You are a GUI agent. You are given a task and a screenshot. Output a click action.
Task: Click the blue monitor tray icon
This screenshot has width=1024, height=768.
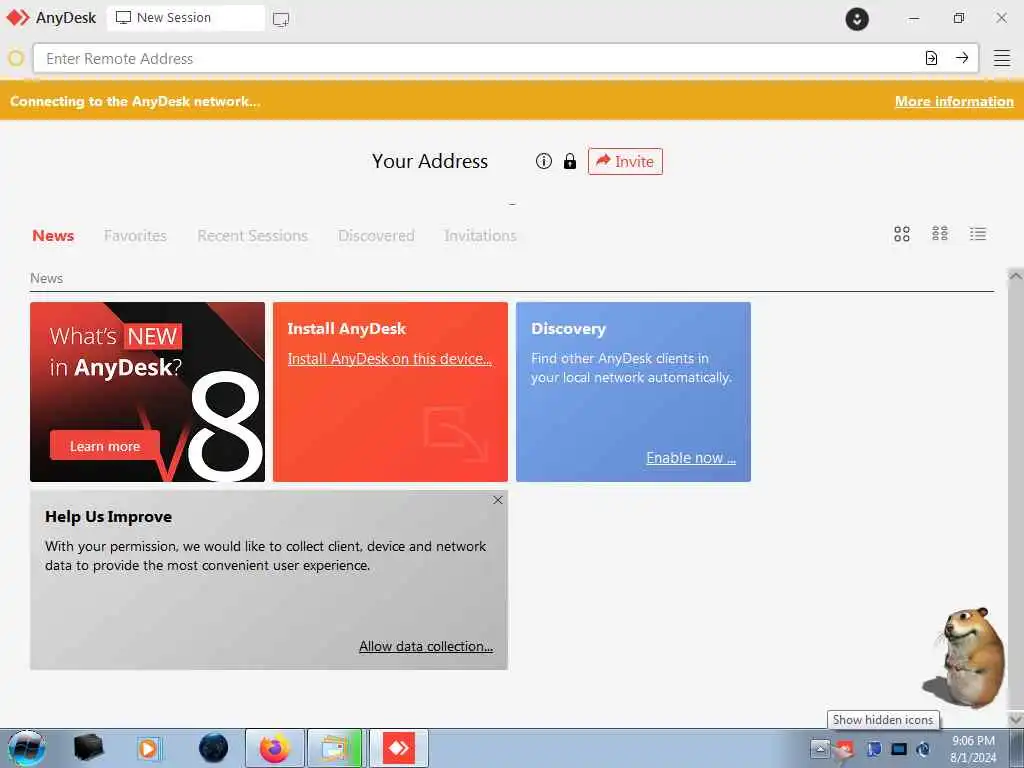(x=899, y=749)
